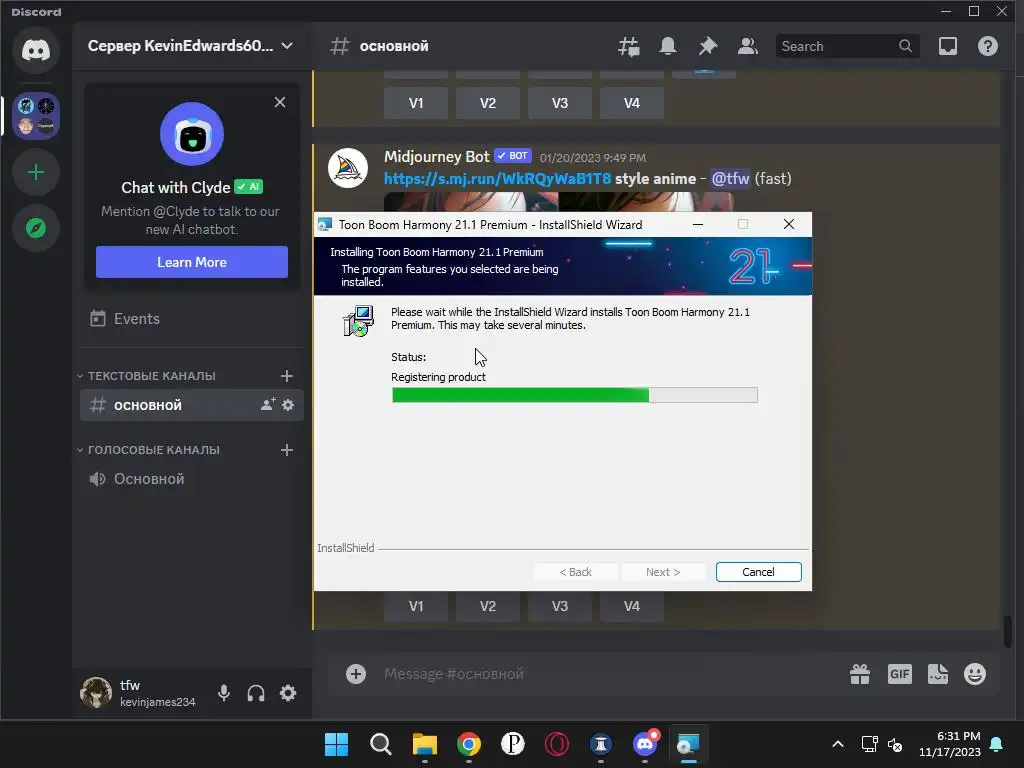The height and width of the screenshot is (768, 1024).
Task: Create invite for основной channel
Action: 268,405
